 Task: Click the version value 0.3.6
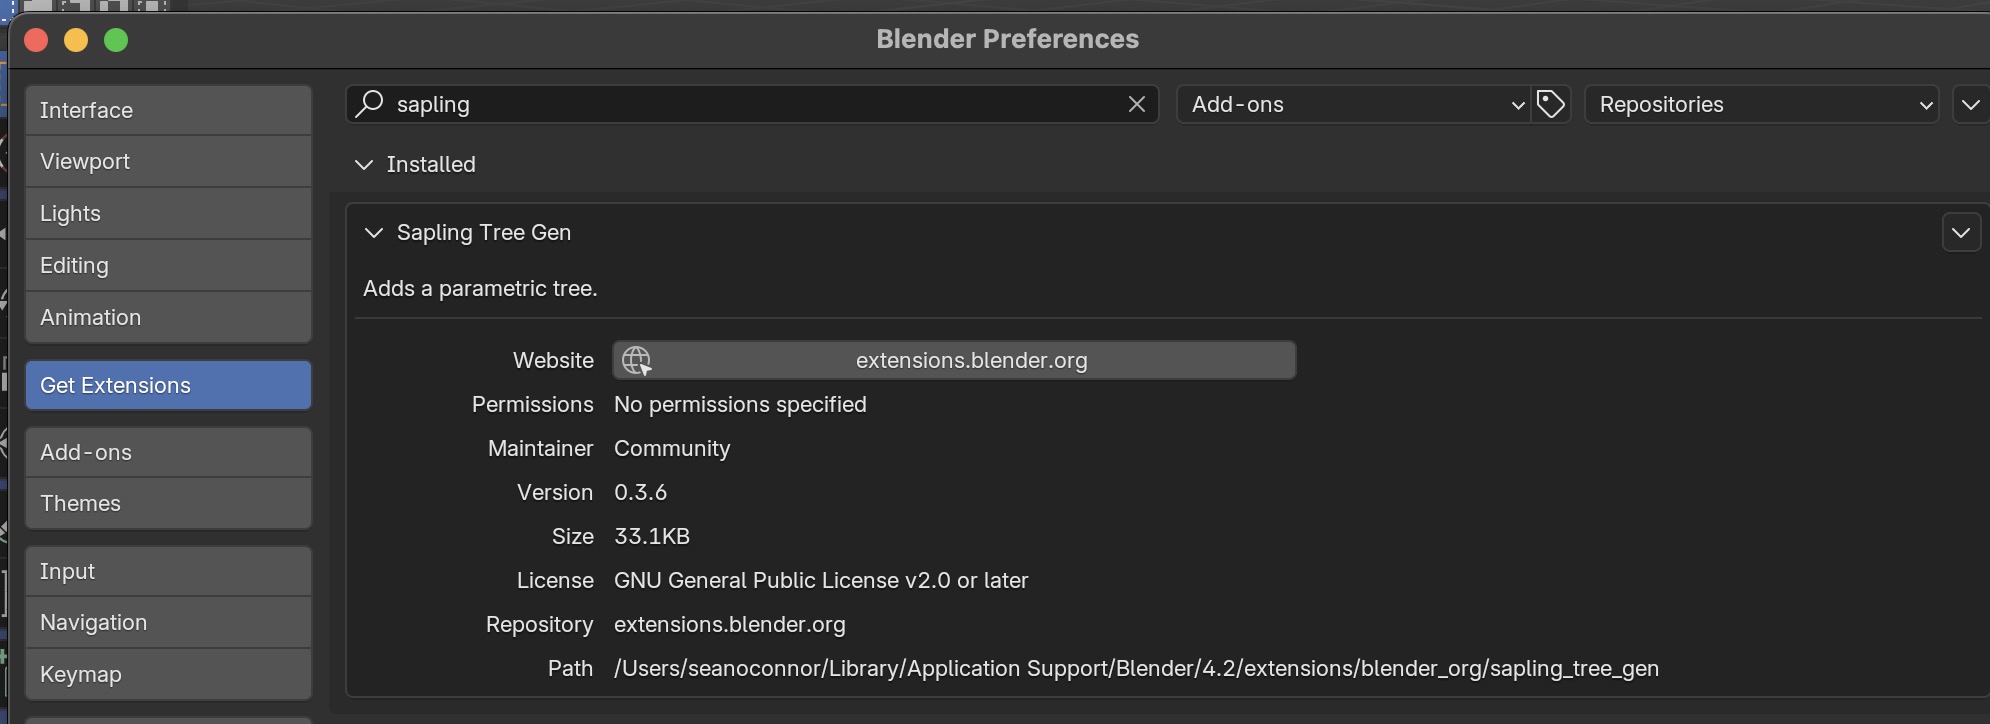click(x=640, y=492)
